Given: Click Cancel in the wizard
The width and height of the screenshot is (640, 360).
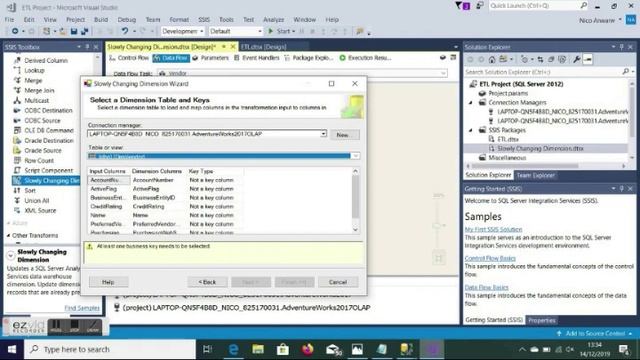Looking at the screenshot, I should click(338, 282).
